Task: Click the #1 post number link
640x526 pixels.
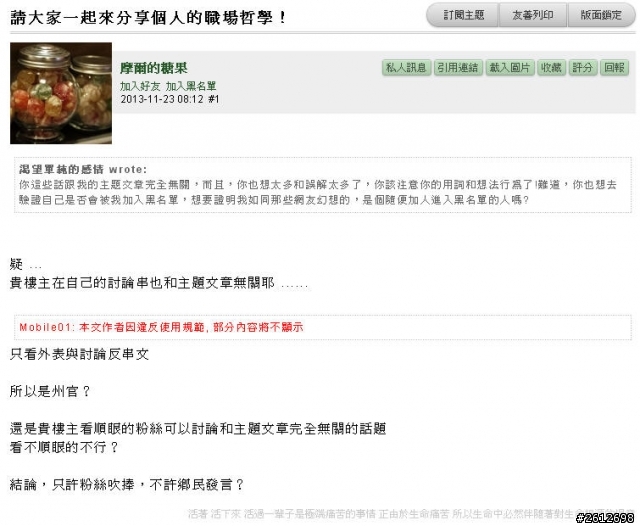Action: pyautogui.click(x=213, y=99)
